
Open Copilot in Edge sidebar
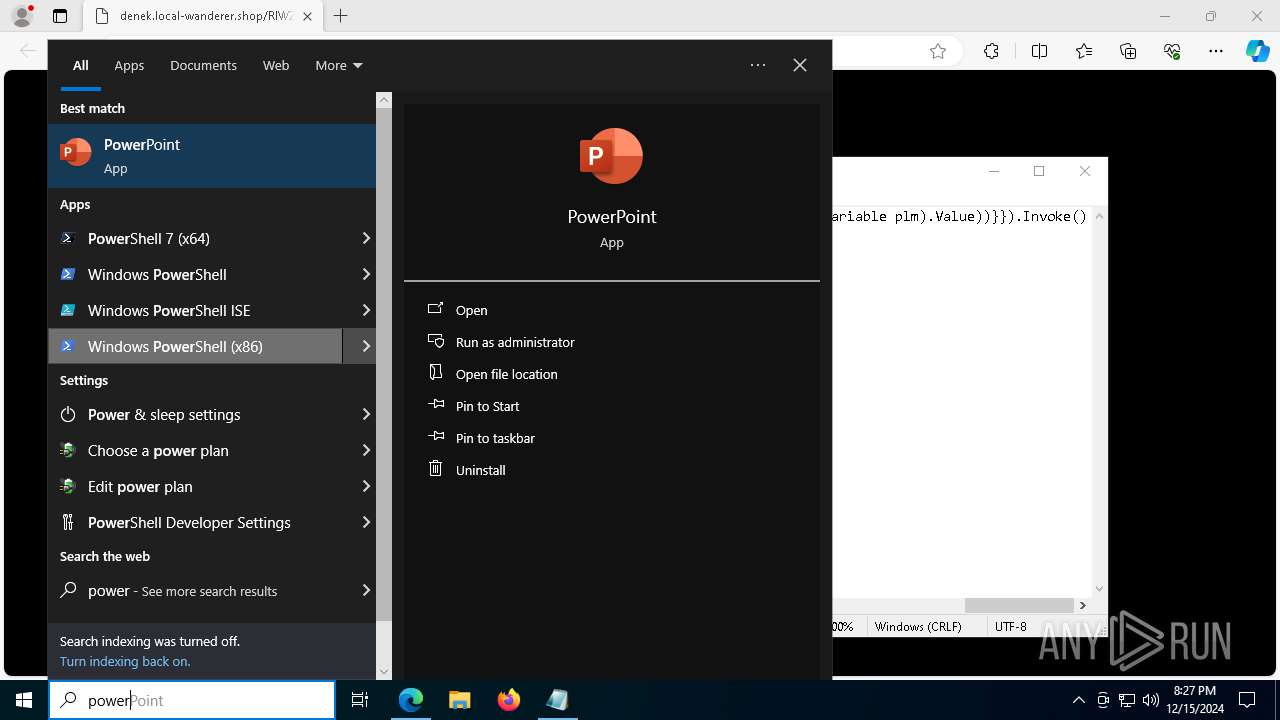coord(1258,51)
